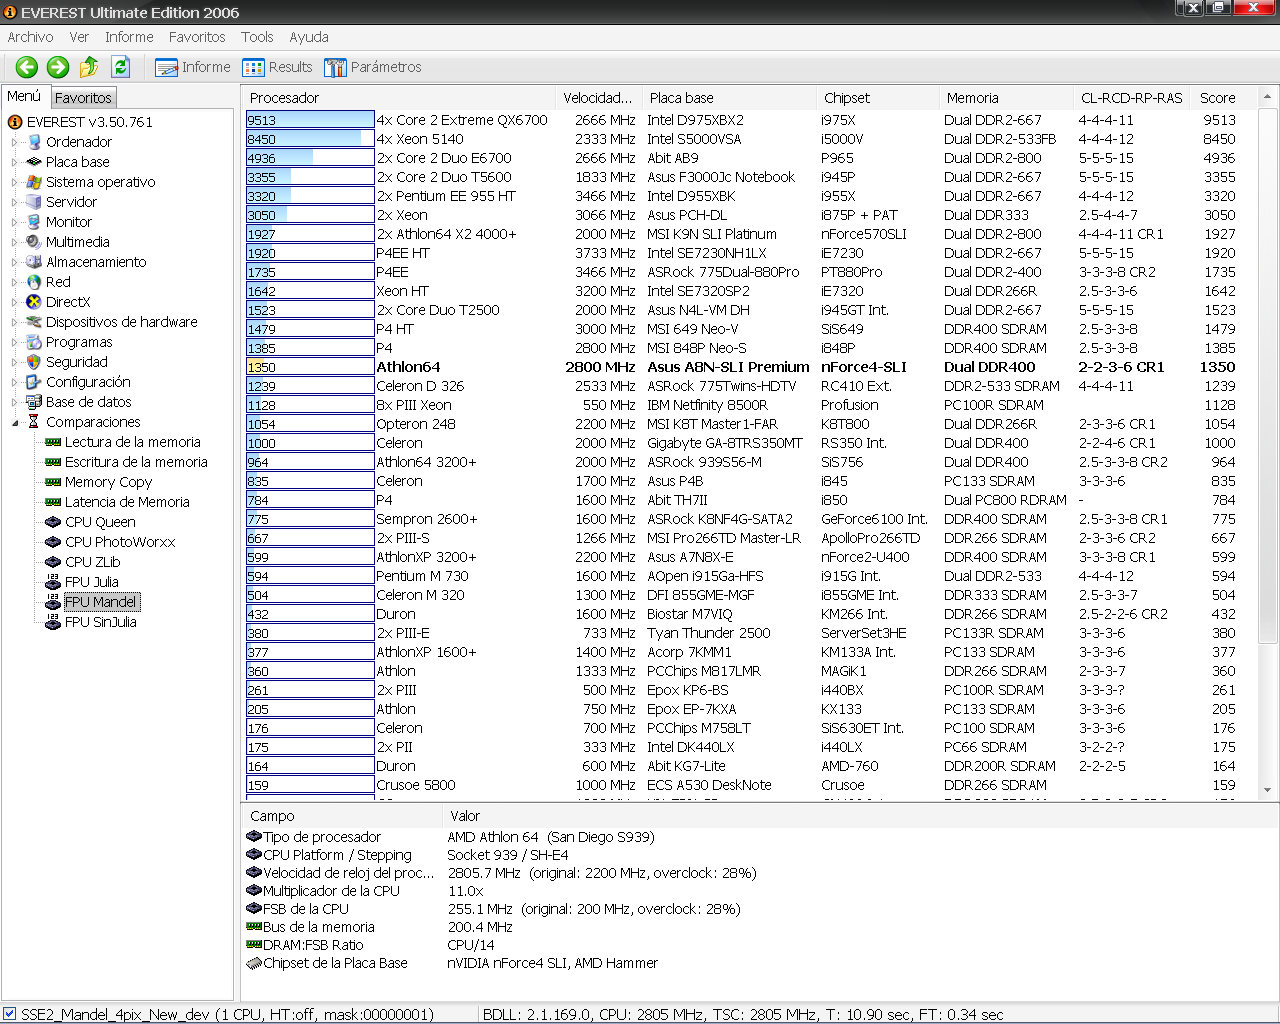Select FPU SinJulia benchmark
The width and height of the screenshot is (1280, 1024).
pyautogui.click(x=101, y=622)
